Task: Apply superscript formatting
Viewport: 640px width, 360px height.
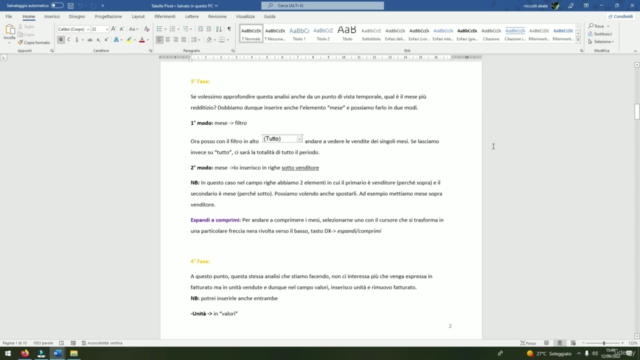Action: tap(106, 40)
